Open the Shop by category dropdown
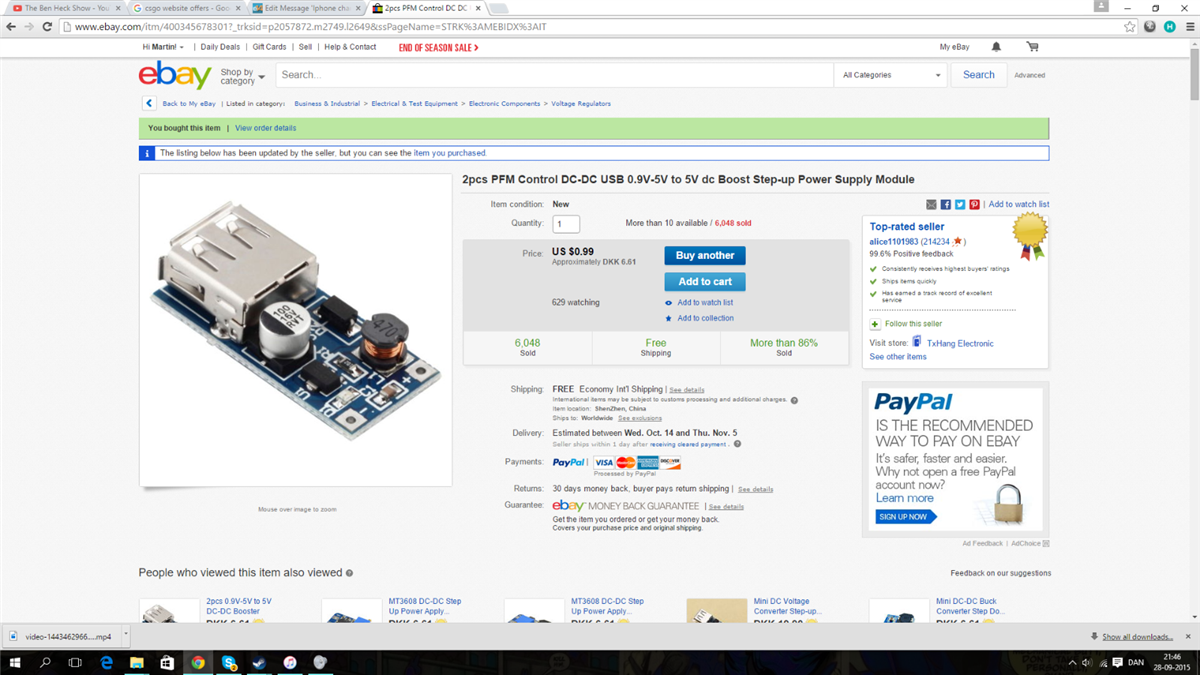Viewport: 1200px width, 675px height. click(x=243, y=76)
